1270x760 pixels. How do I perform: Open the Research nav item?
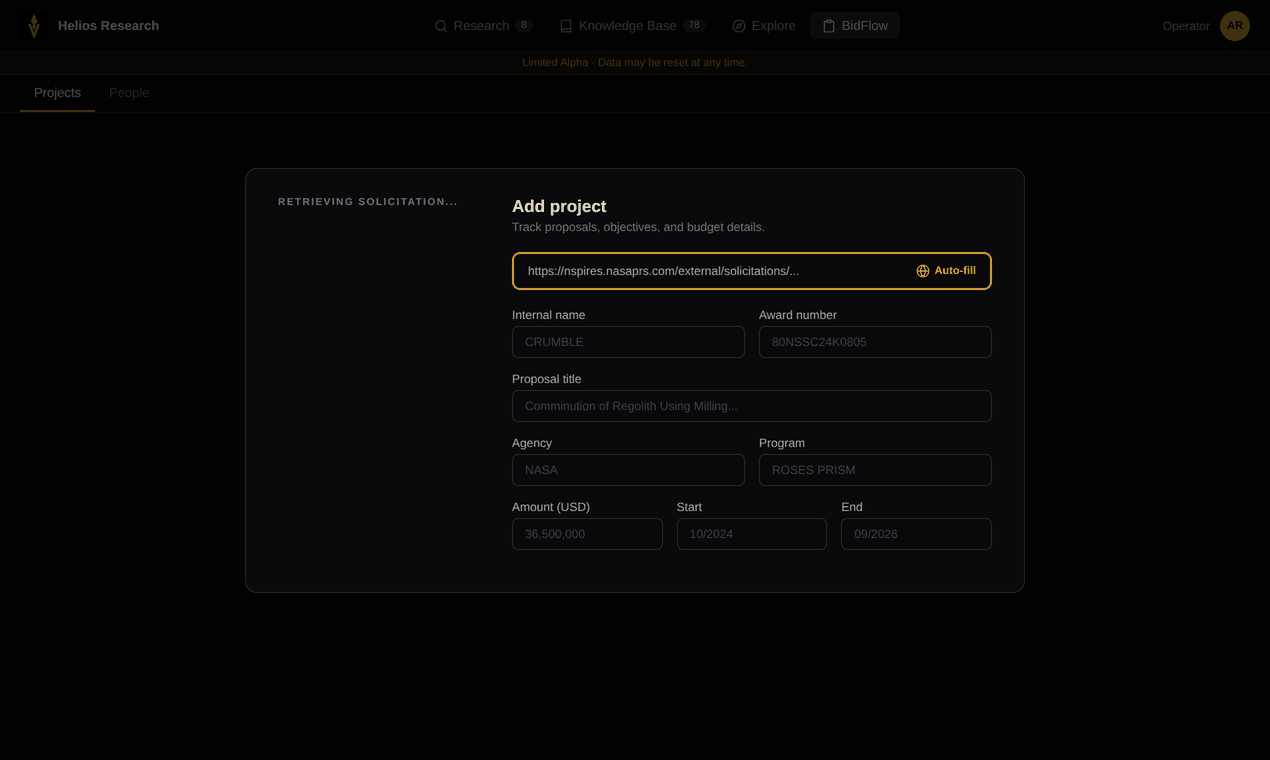483,26
